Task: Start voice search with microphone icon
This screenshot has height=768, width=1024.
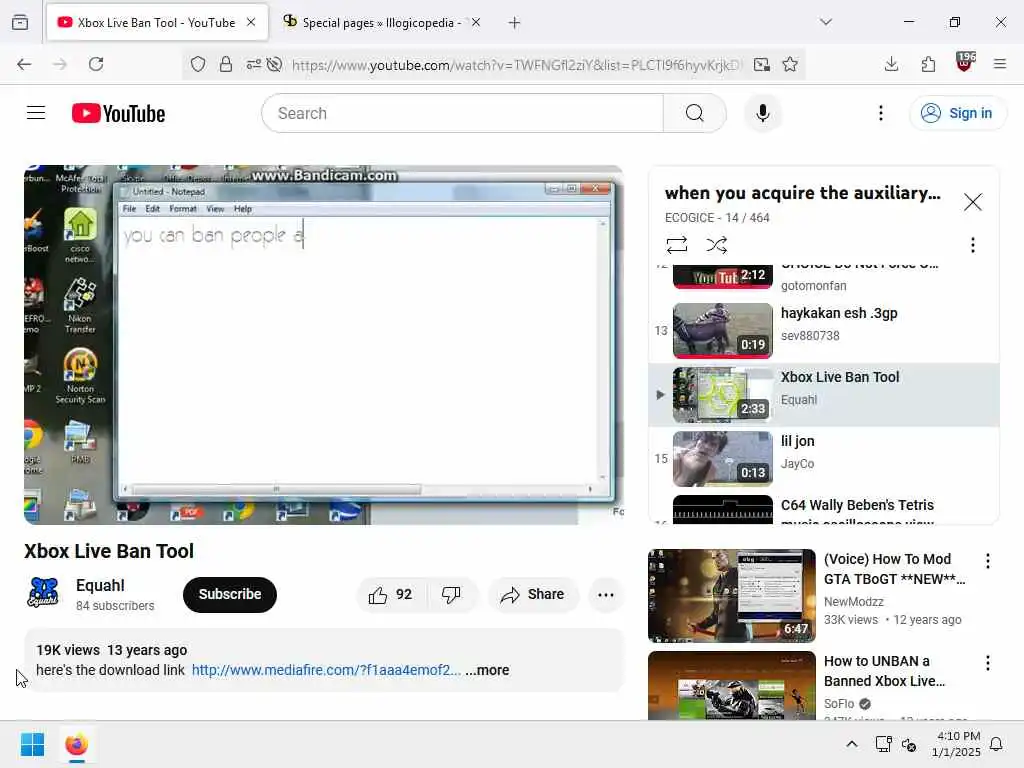Action: [x=762, y=113]
